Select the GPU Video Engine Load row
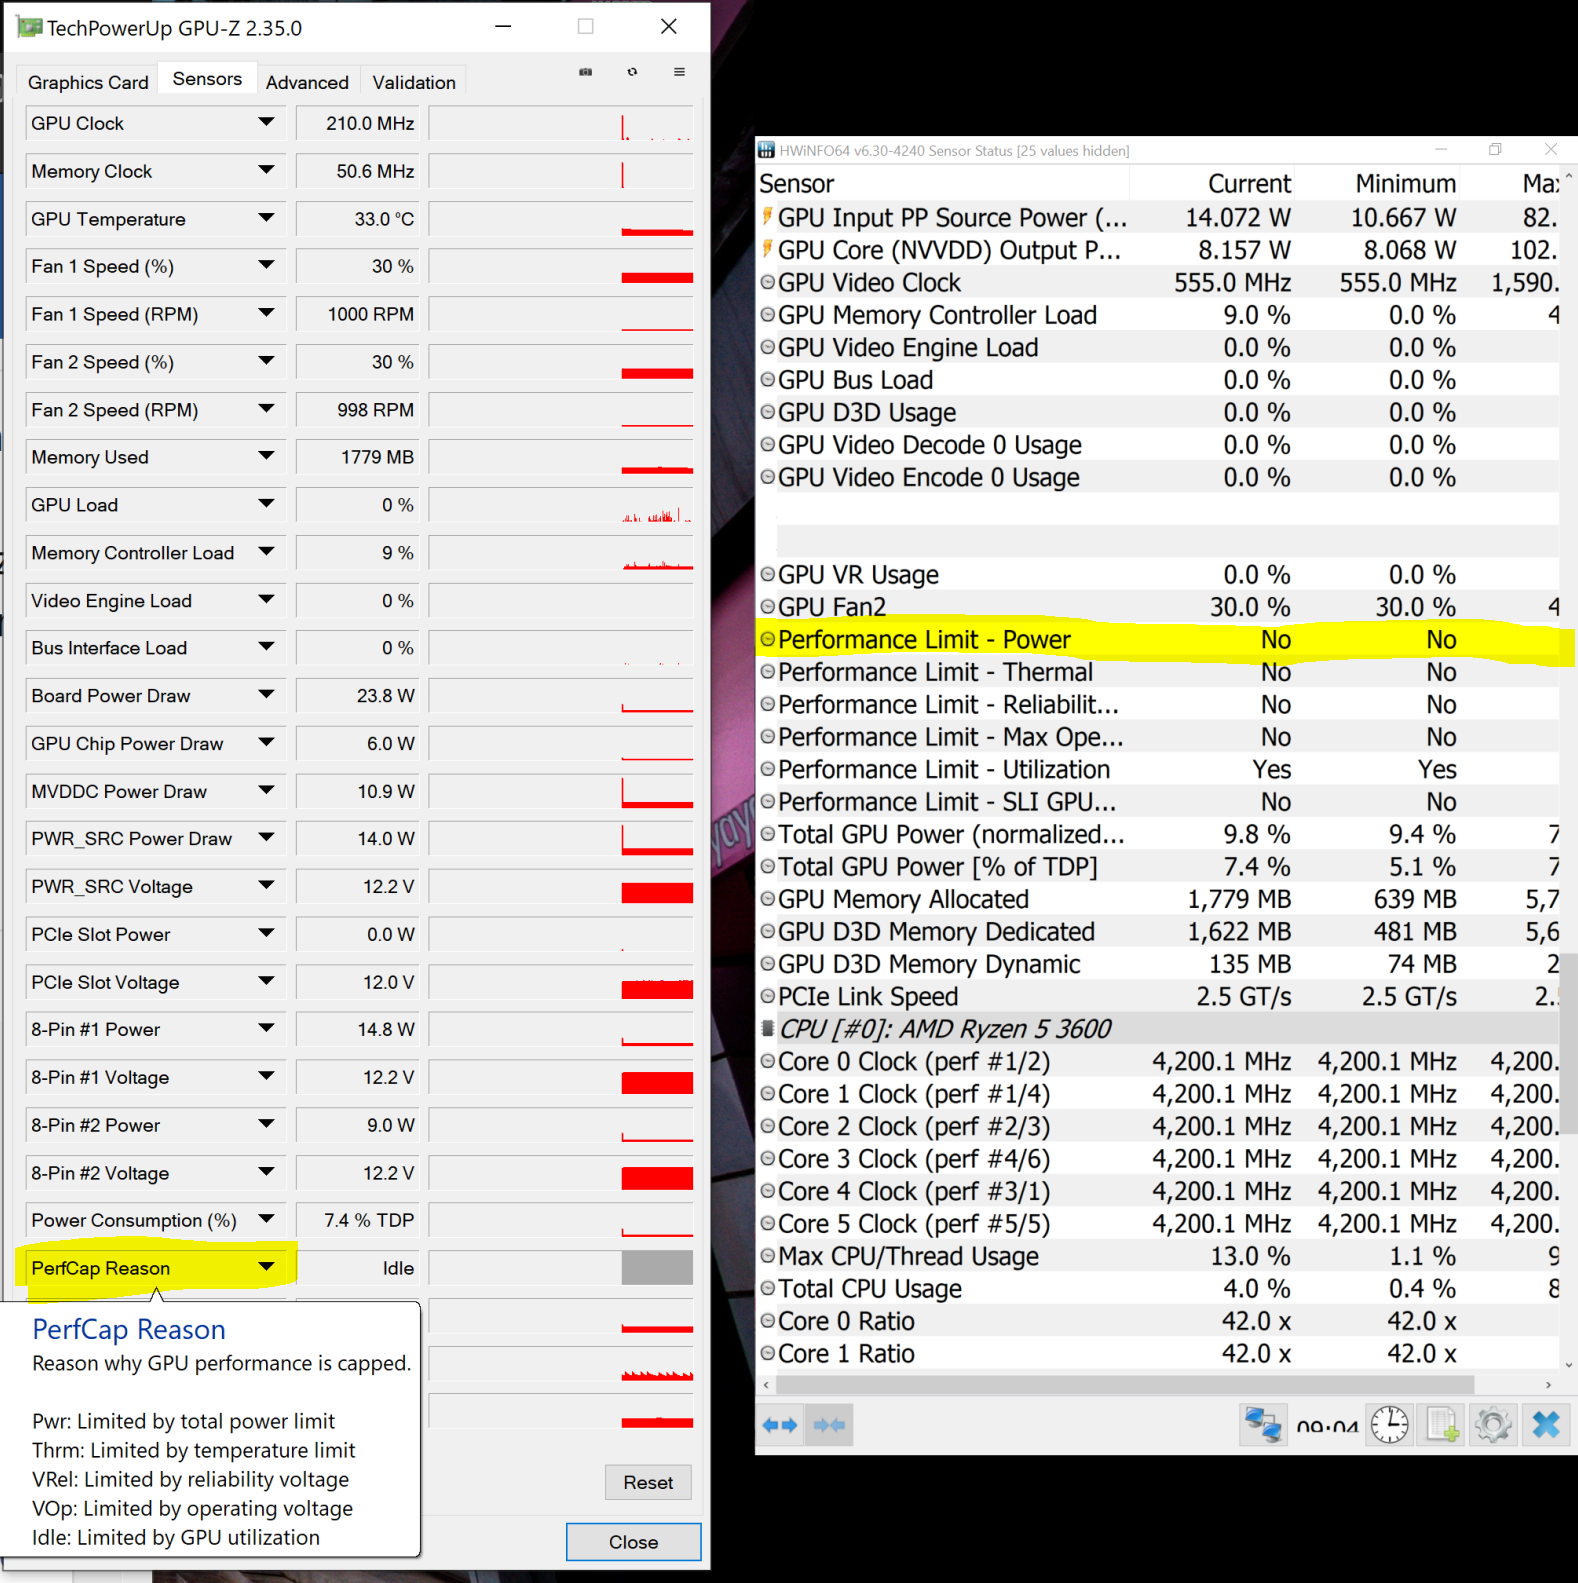The image size is (1578, 1583). (1158, 347)
